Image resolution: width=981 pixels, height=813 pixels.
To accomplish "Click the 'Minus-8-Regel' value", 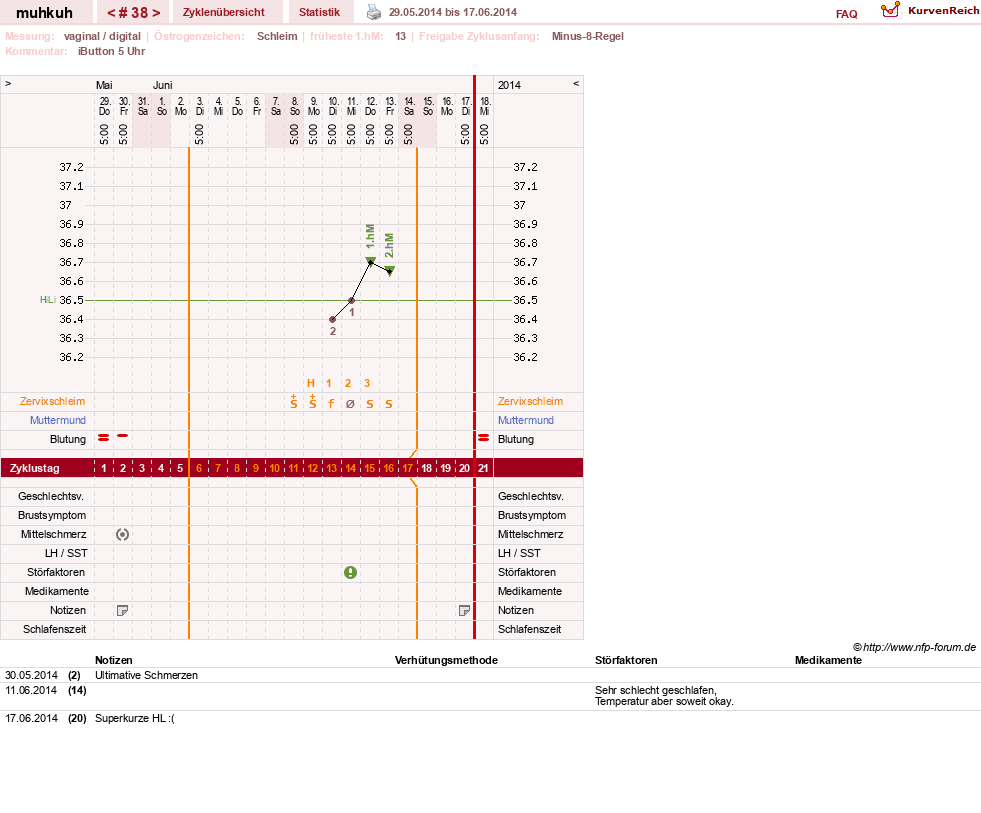I will coord(587,36).
